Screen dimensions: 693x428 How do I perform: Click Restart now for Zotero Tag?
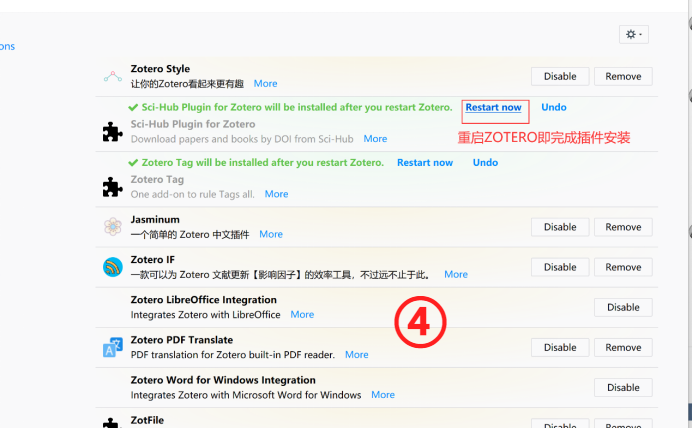pos(425,163)
